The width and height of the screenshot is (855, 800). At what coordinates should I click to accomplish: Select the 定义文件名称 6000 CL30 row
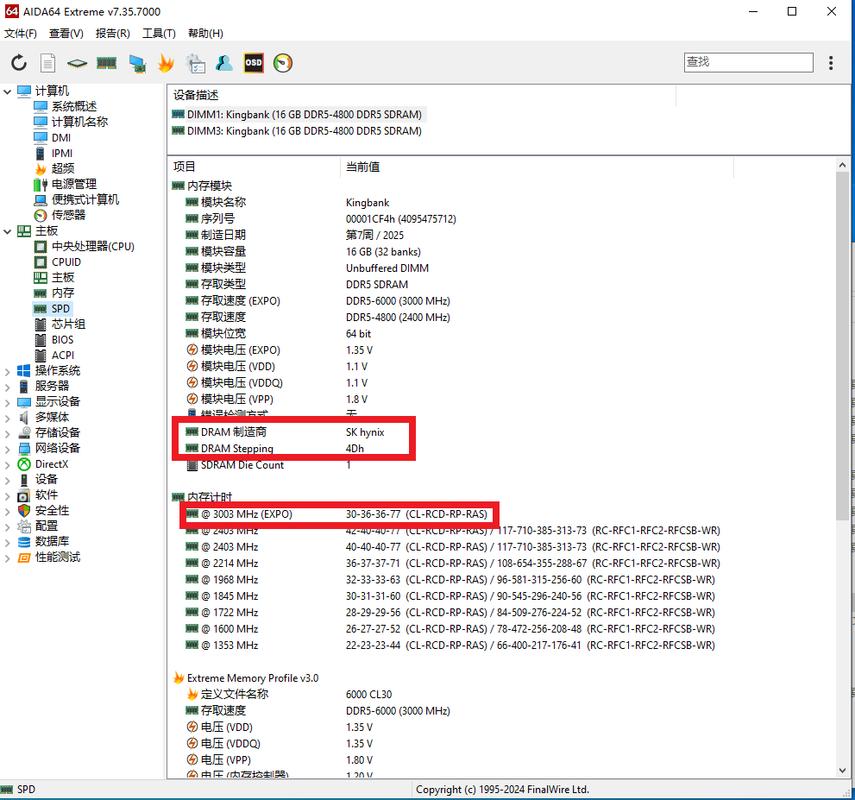point(289,694)
